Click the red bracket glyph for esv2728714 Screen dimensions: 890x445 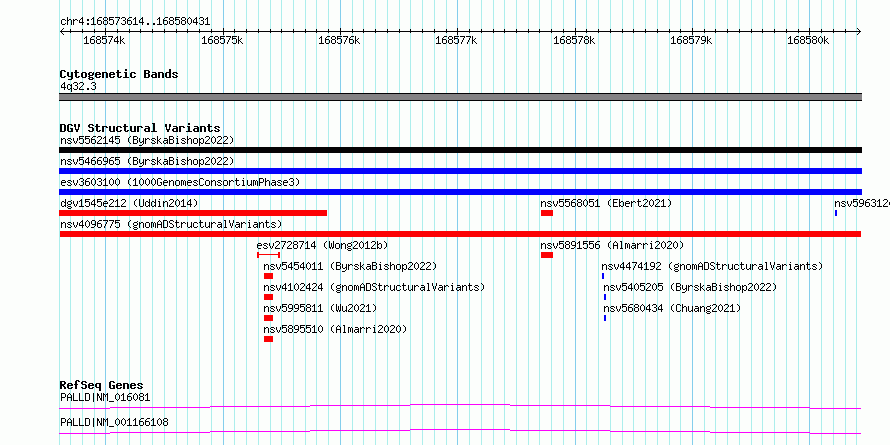click(268, 255)
